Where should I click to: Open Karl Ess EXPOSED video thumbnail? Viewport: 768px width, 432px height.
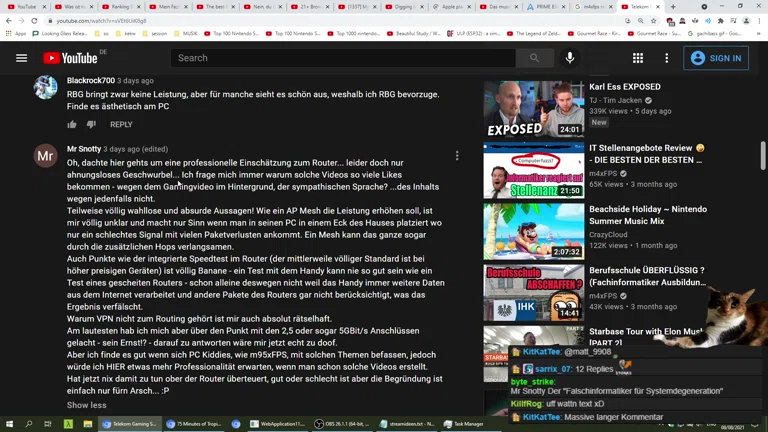click(533, 109)
